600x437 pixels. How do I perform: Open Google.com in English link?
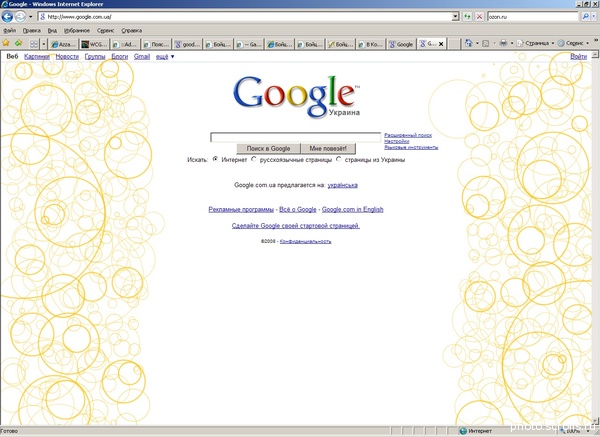(x=352, y=209)
